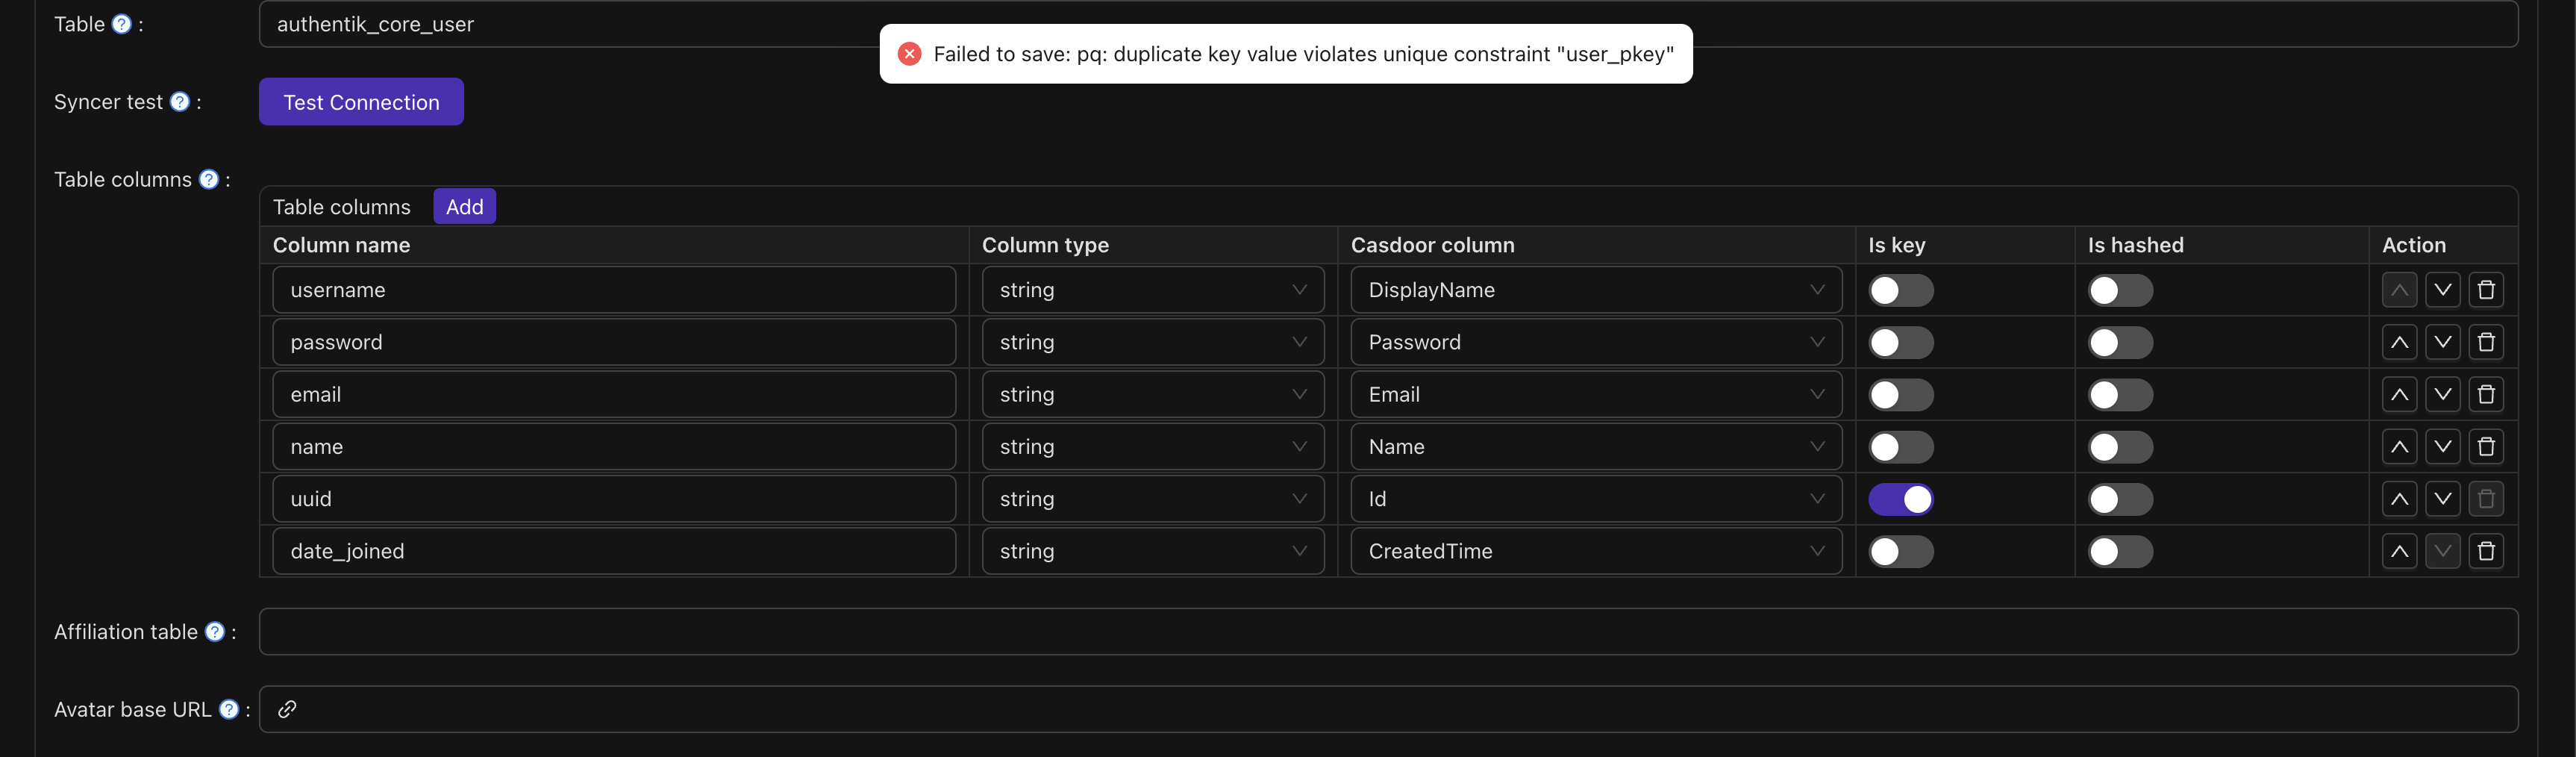This screenshot has width=2576, height=757.
Task: Click the Affiliation table input field
Action: point(1388,632)
